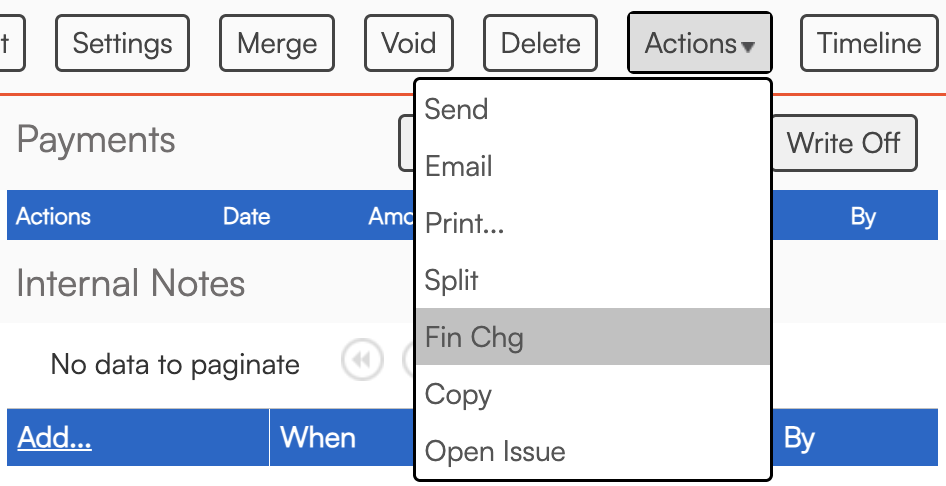Choose Open Issue menu entry
The width and height of the screenshot is (946, 486).
(x=495, y=451)
